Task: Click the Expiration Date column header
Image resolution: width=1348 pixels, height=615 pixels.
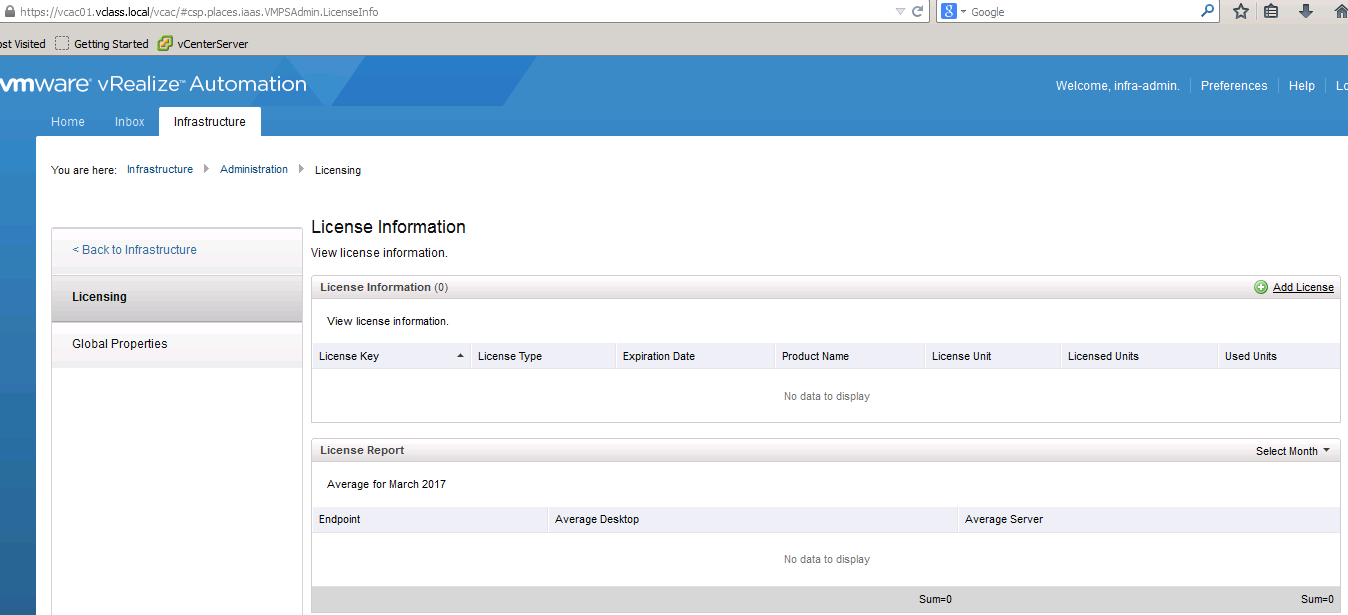Action: (x=659, y=357)
